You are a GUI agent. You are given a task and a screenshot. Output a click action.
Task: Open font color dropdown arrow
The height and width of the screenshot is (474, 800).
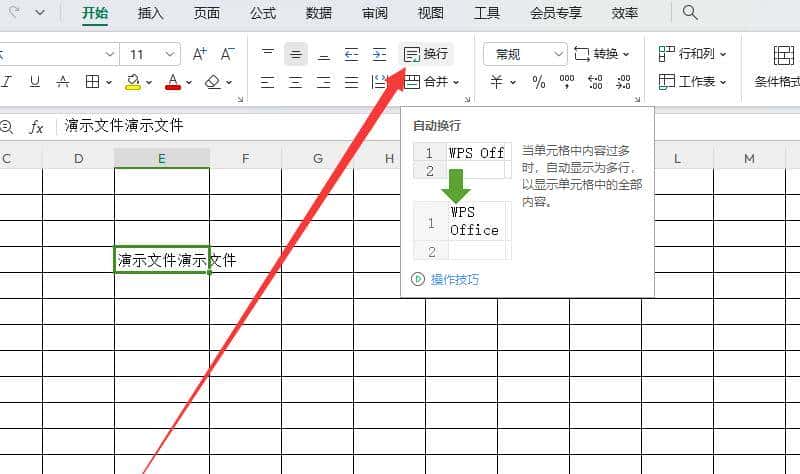pos(189,82)
